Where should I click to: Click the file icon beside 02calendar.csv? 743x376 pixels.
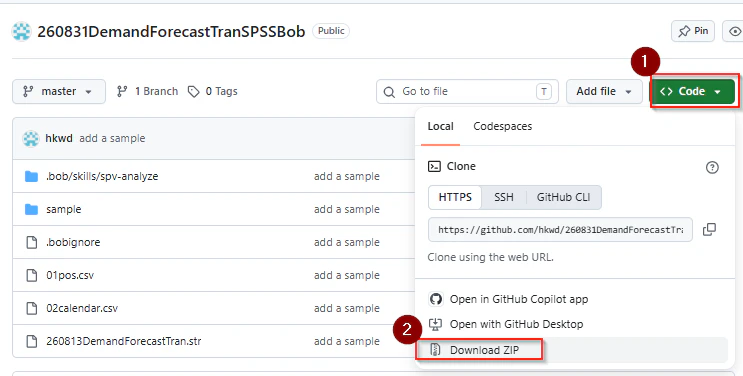tap(31, 308)
